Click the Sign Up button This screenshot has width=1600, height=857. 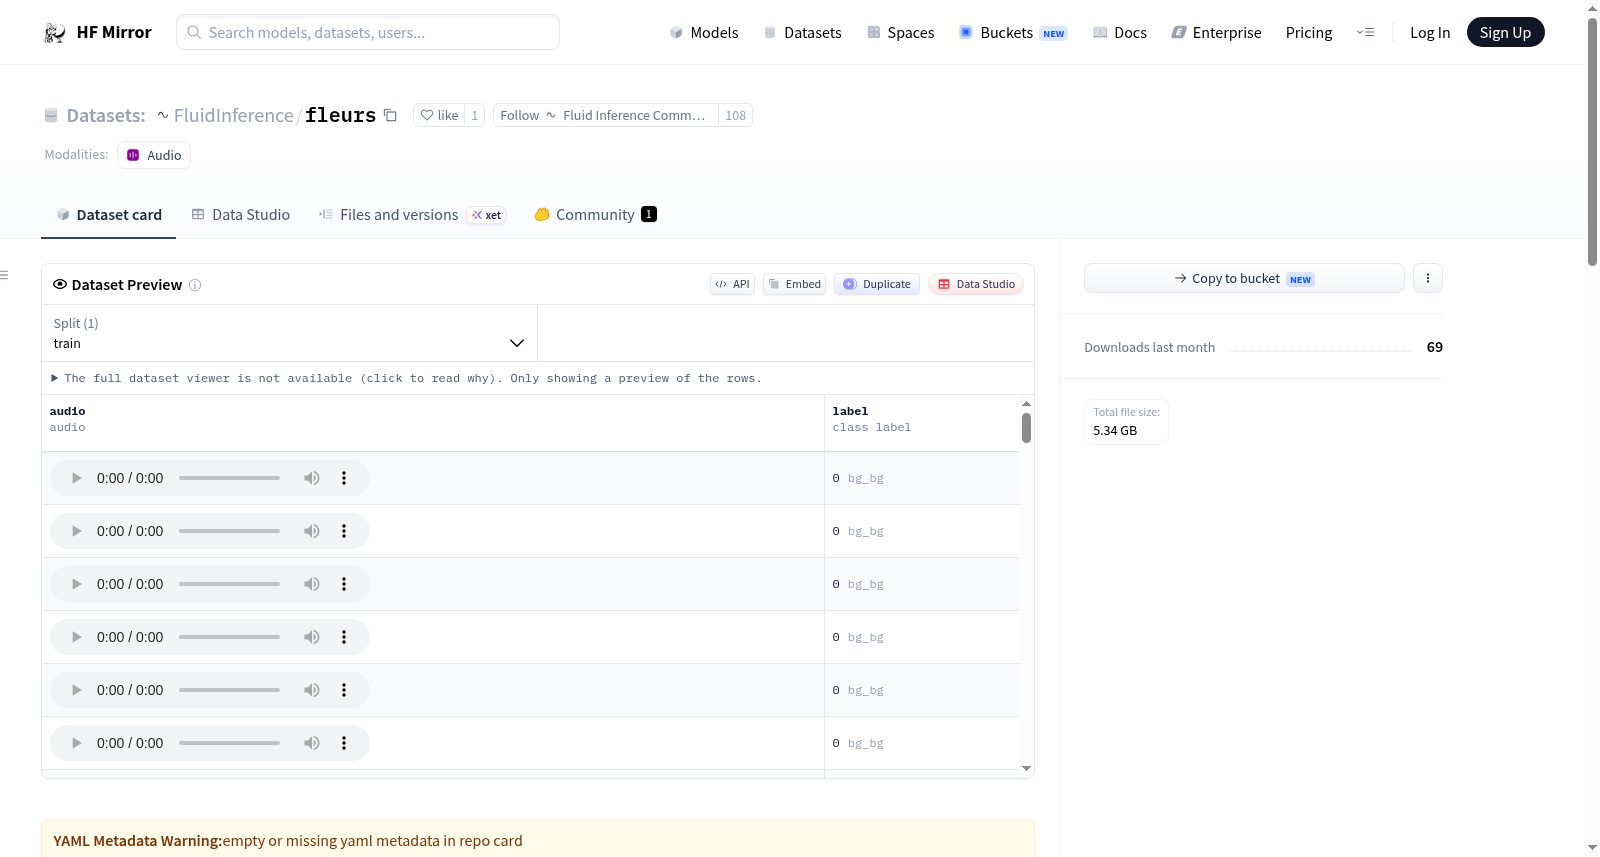click(1505, 33)
